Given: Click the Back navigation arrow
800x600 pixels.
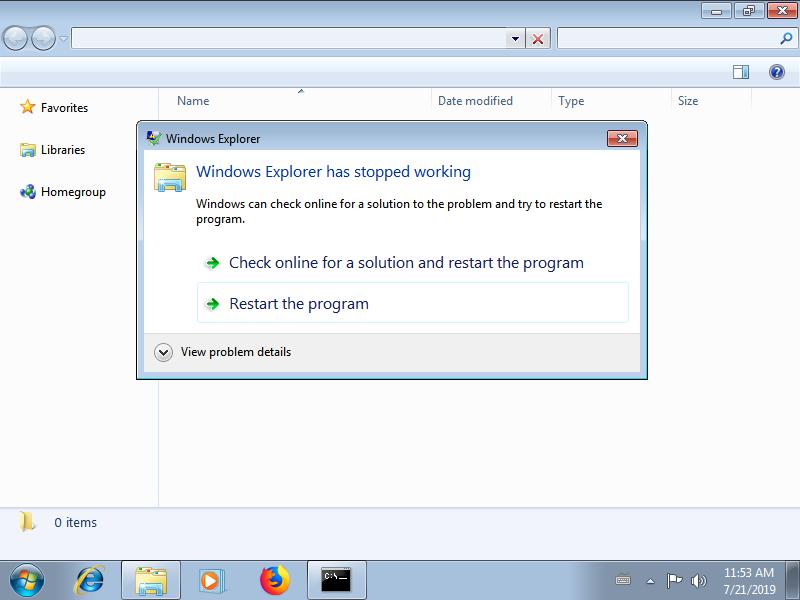Looking at the screenshot, I should pos(15,38).
